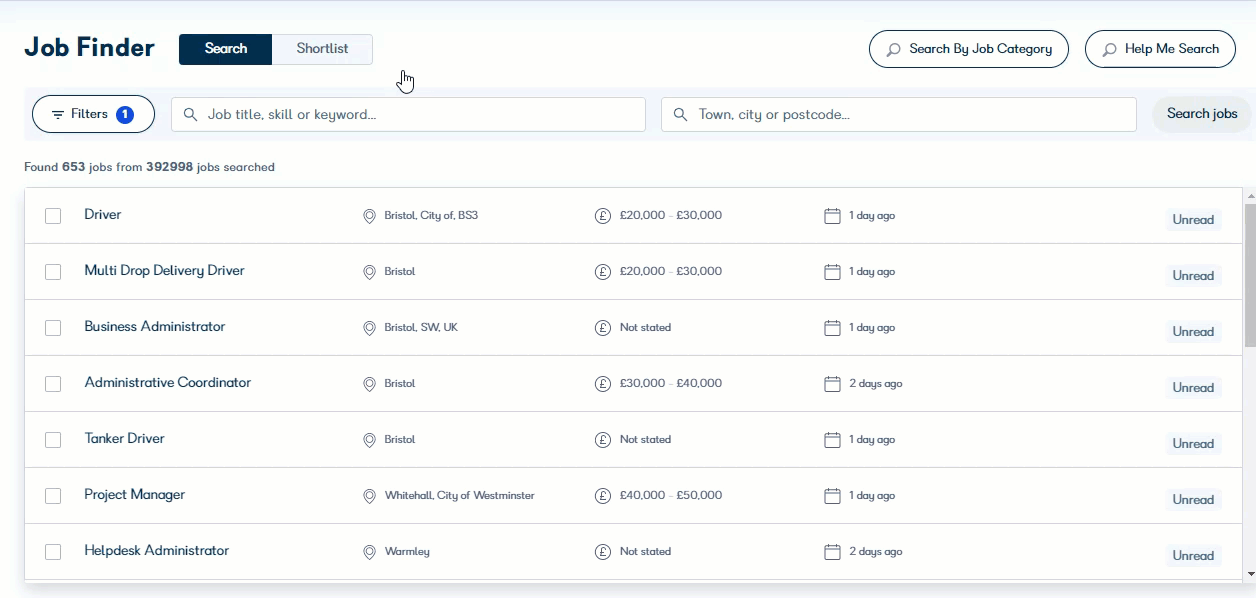Click pound icon beside £30,000 - £40,000

[602, 384]
